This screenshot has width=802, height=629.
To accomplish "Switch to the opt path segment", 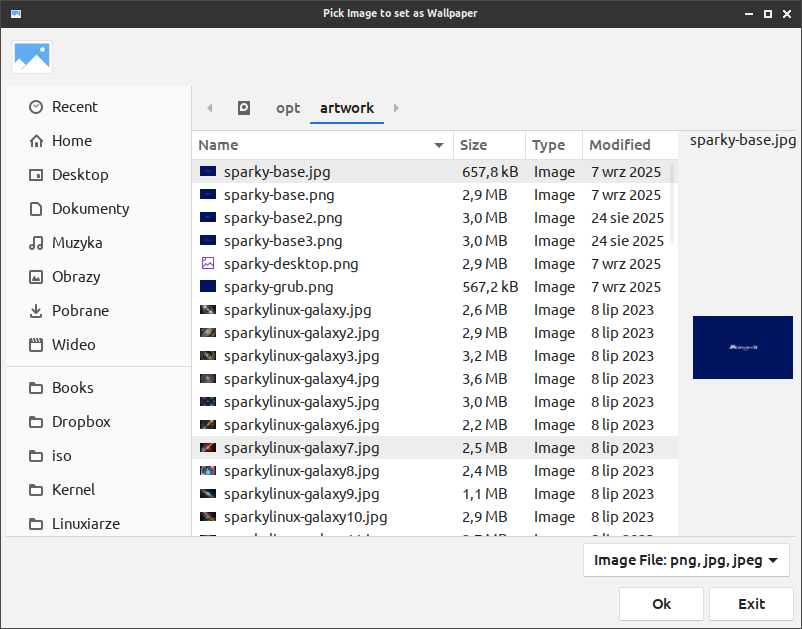I will point(288,108).
